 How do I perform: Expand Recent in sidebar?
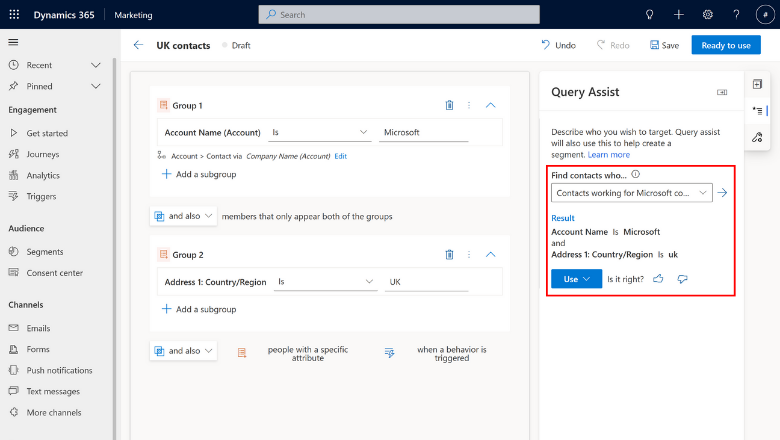96,65
